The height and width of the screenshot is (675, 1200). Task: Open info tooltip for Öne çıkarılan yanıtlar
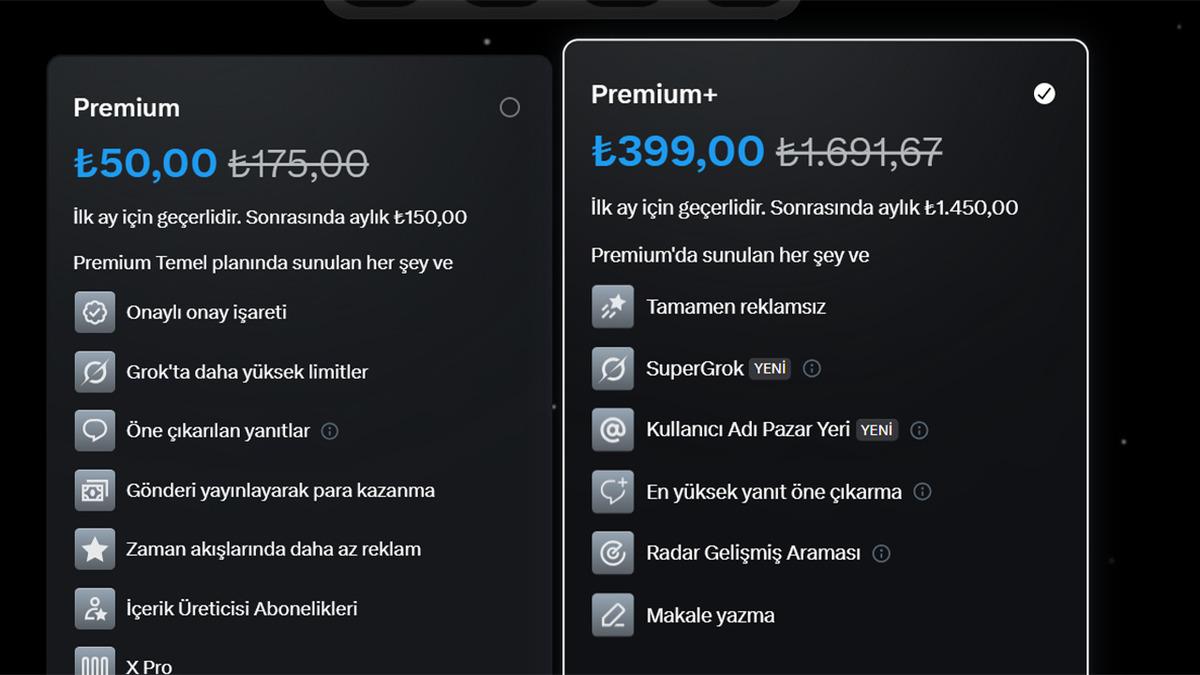coord(329,431)
